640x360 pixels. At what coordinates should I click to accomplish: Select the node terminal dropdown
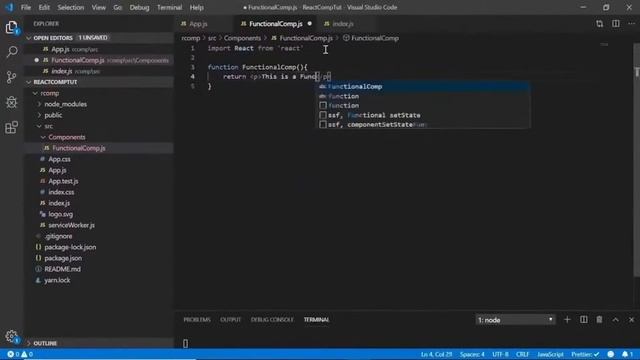(x=515, y=320)
